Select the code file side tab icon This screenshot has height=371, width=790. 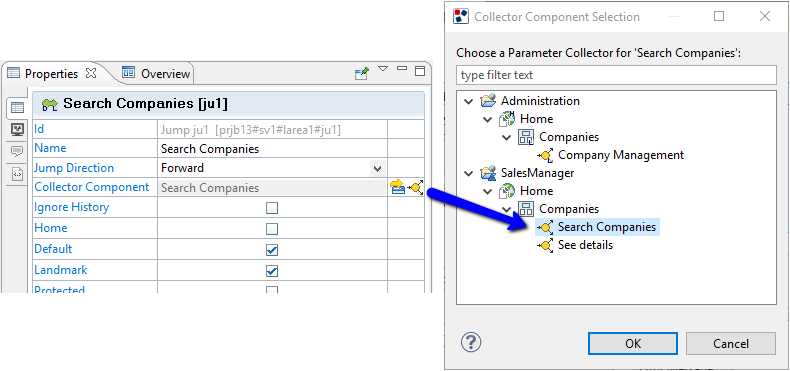[17, 174]
